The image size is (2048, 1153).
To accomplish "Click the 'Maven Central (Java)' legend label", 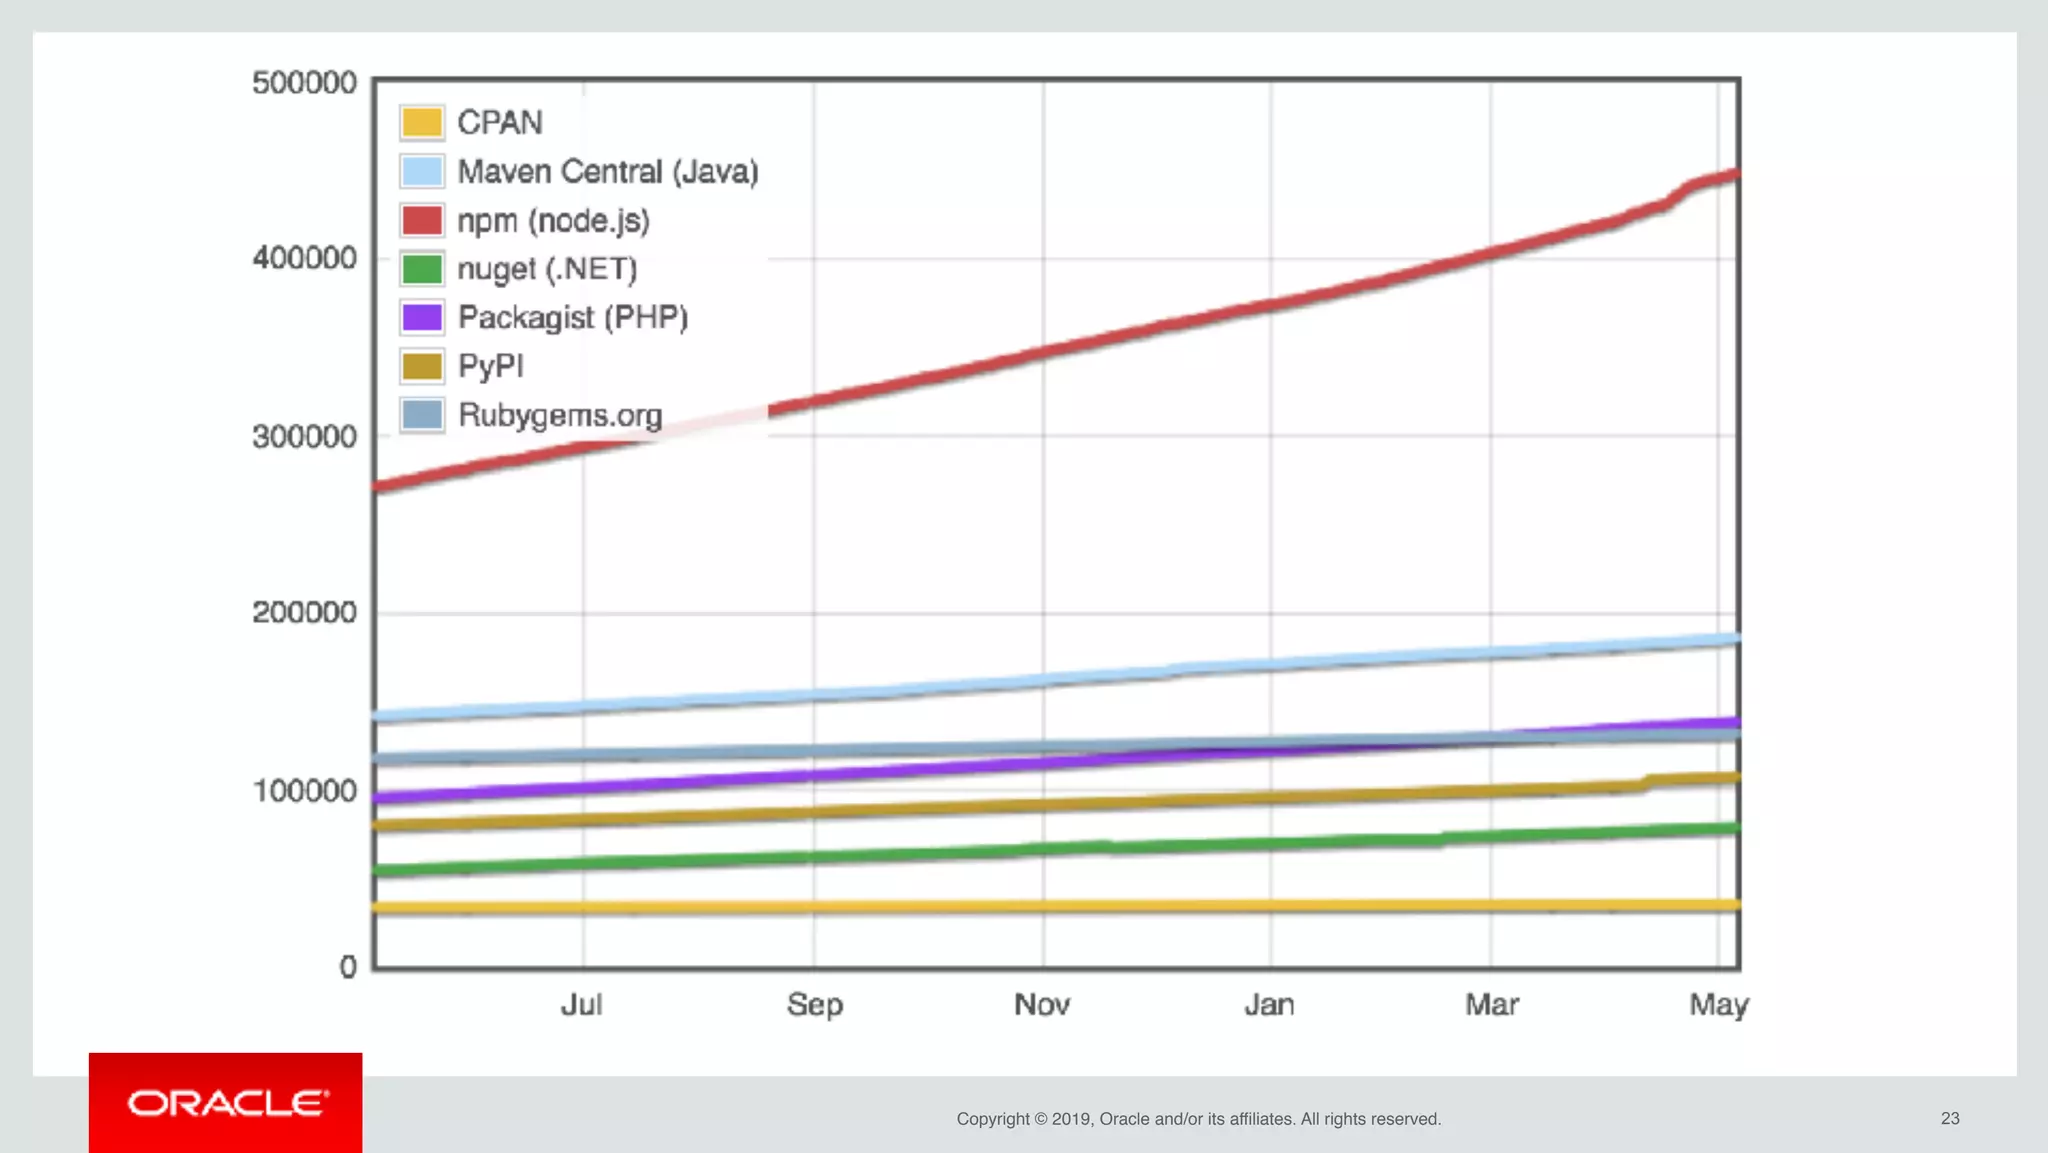I will point(608,172).
